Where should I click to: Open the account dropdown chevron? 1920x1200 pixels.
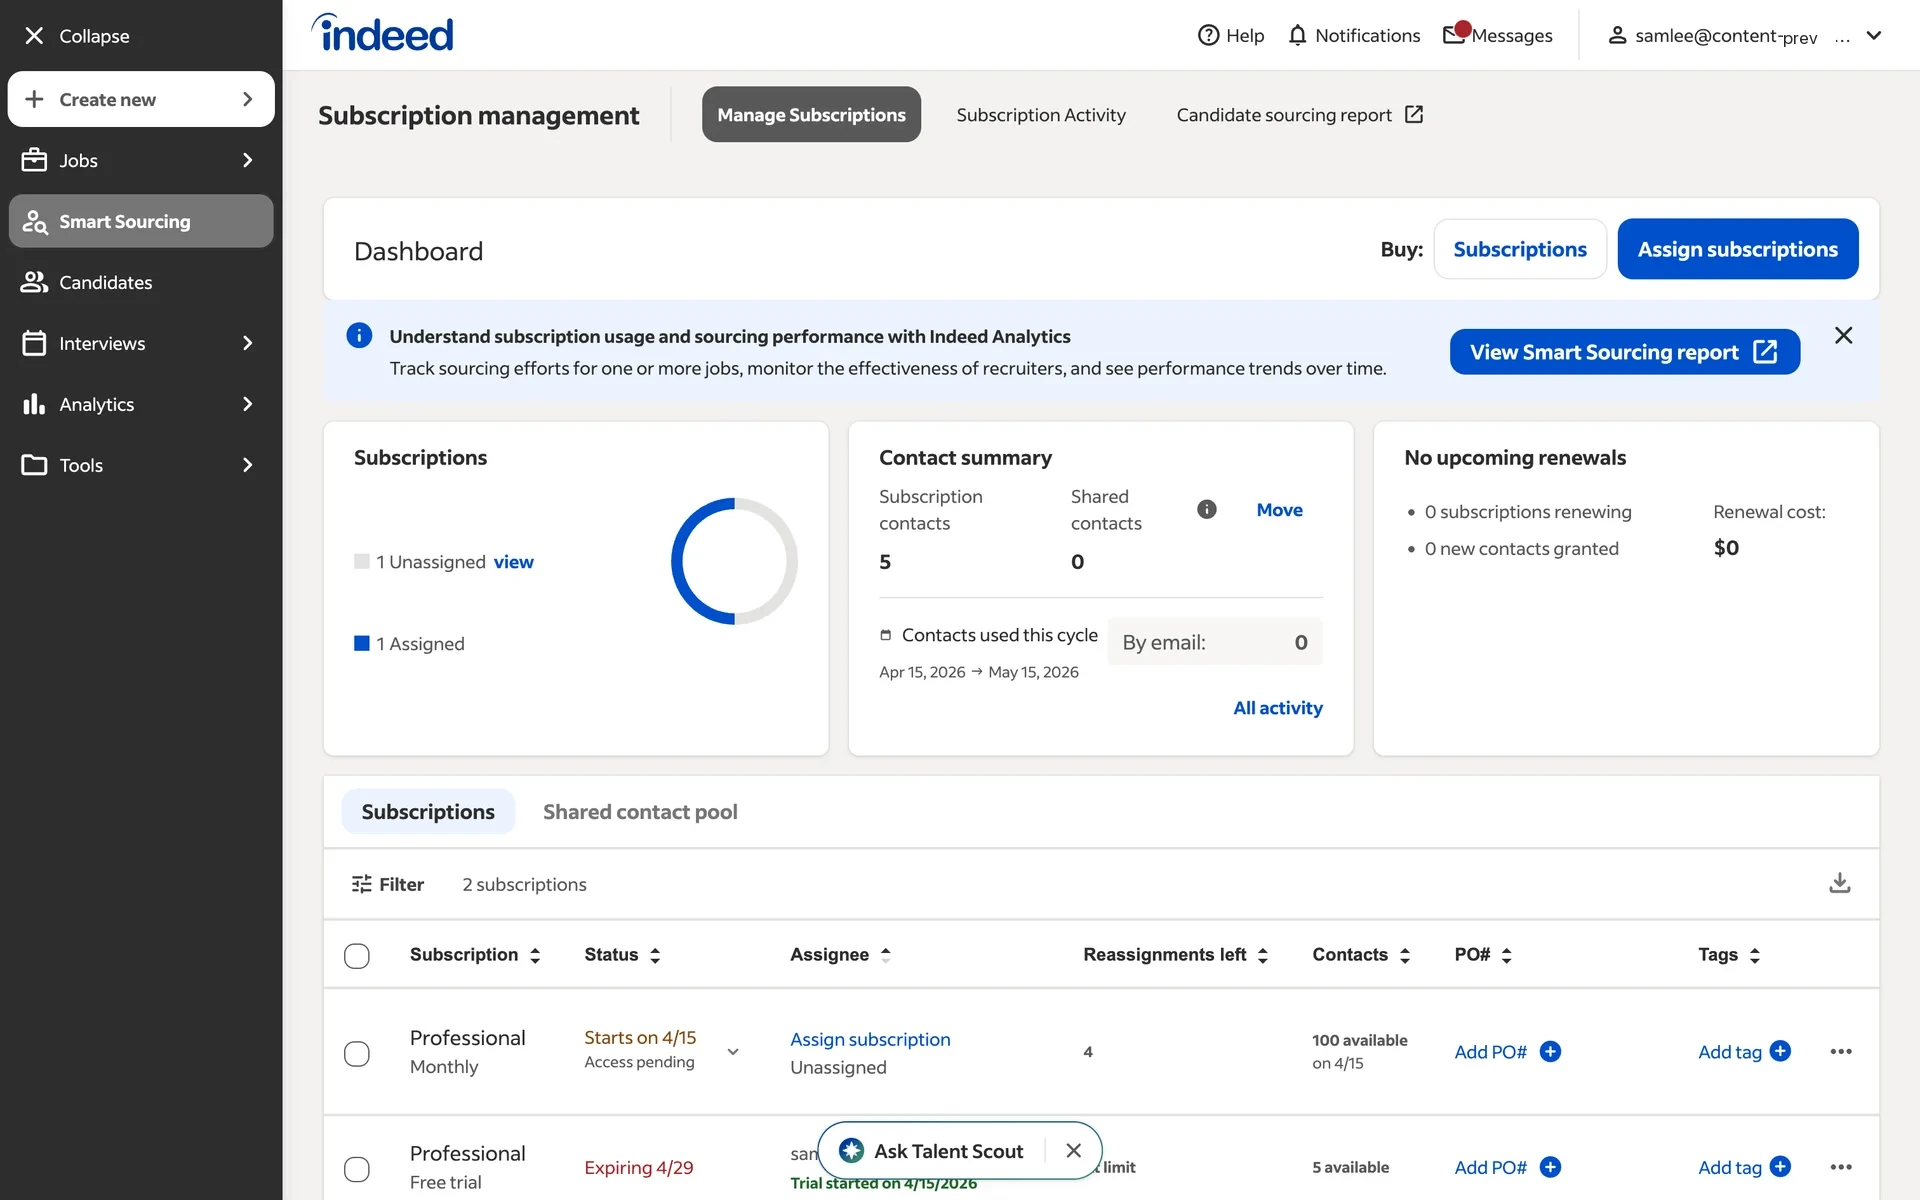1874,35
